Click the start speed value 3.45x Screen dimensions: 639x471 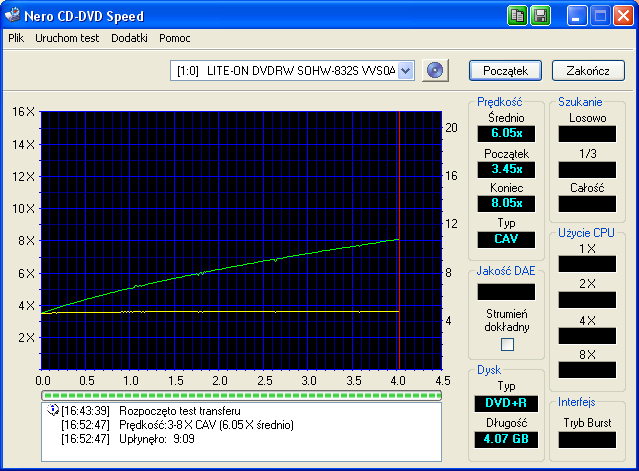coord(506,169)
